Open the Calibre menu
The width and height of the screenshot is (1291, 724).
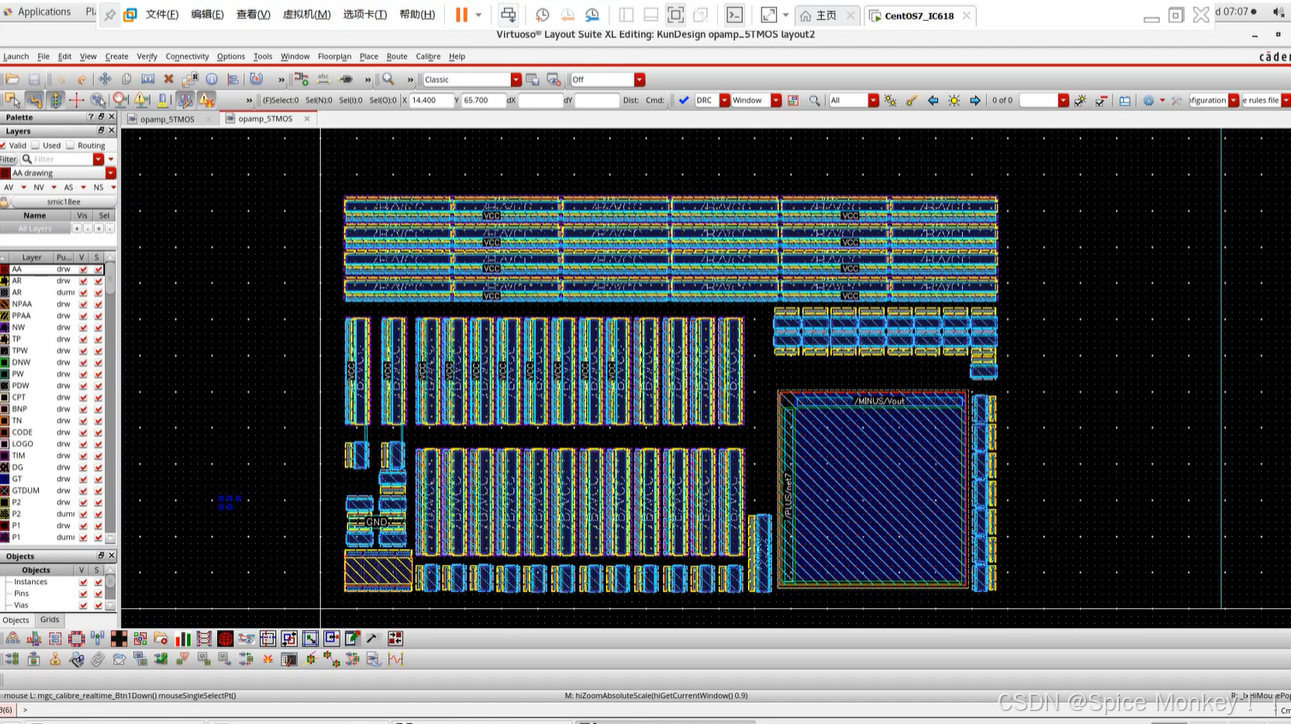coord(428,57)
